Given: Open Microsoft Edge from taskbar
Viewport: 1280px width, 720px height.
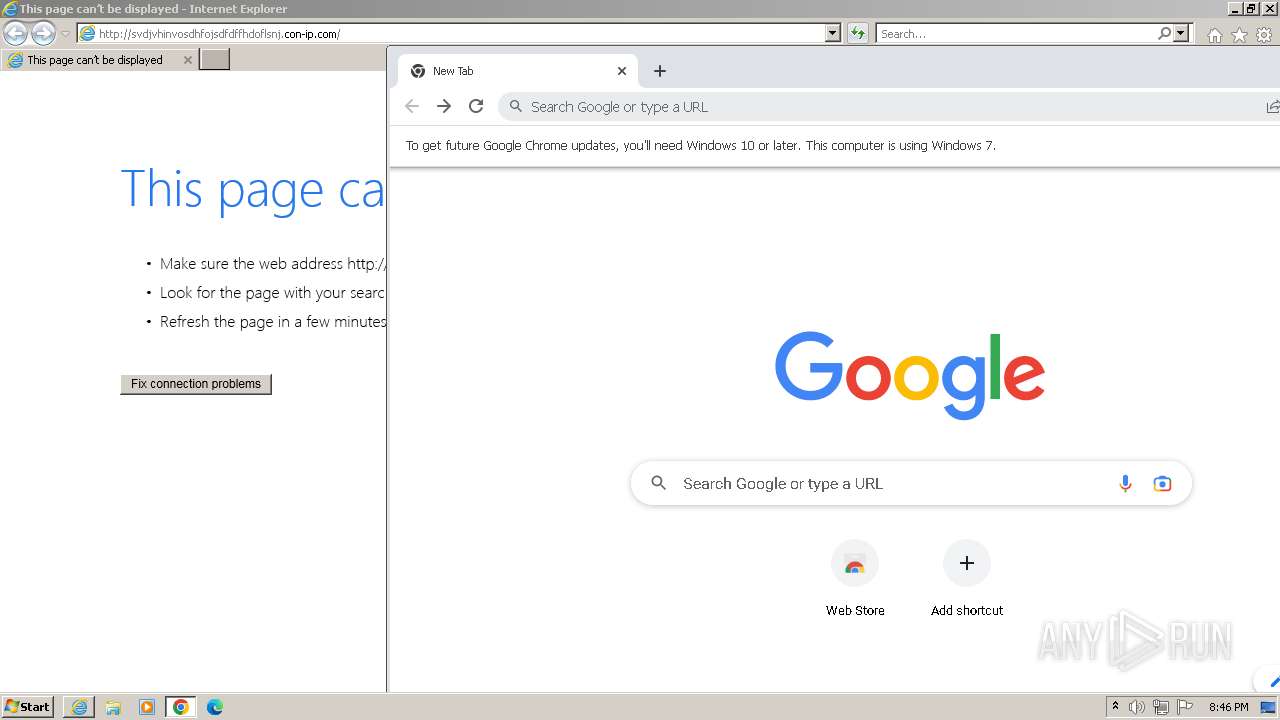Looking at the screenshot, I should click(215, 707).
